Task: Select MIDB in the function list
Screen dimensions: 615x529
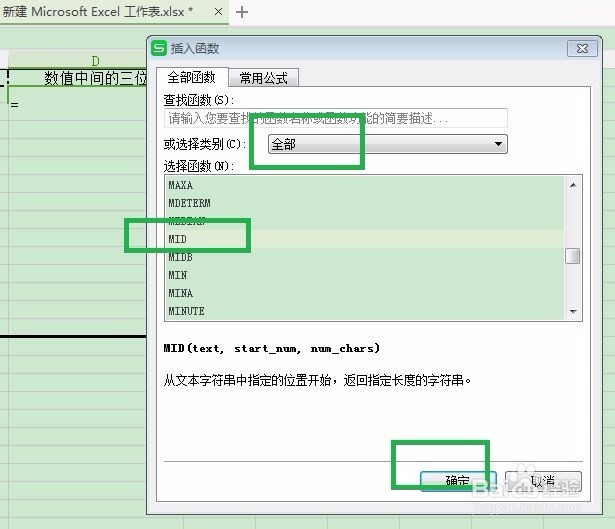Action: (x=364, y=257)
